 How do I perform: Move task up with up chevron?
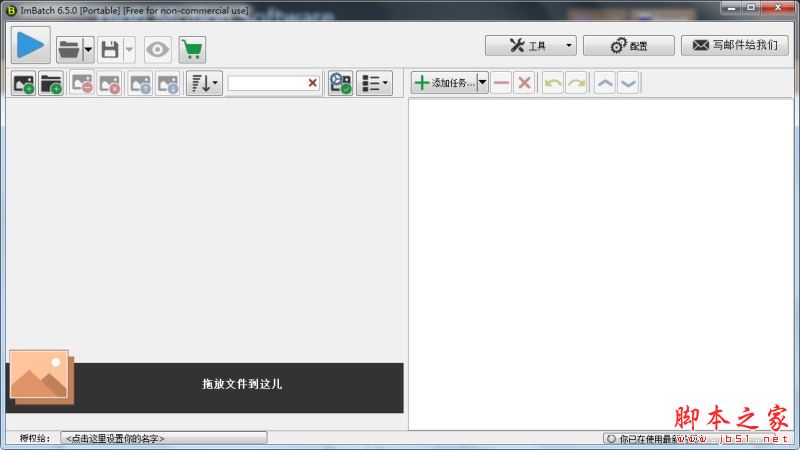[605, 83]
